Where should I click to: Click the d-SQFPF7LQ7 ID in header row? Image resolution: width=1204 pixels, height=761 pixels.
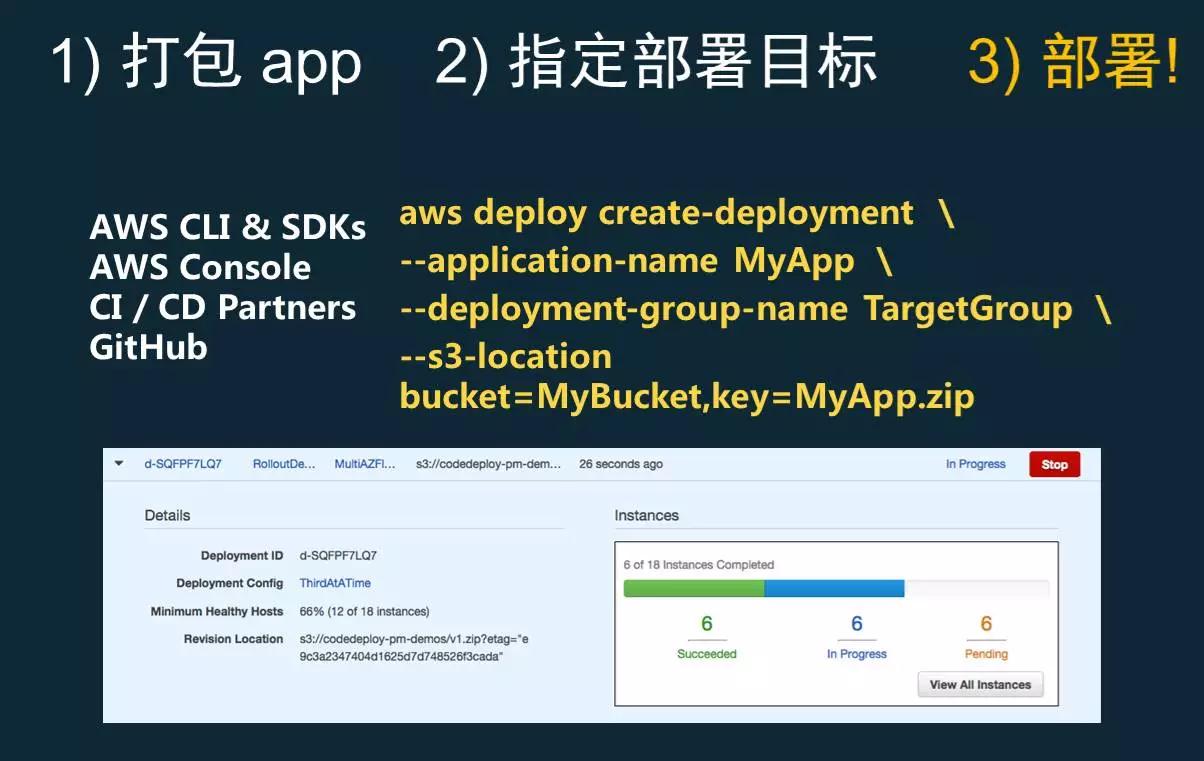183,464
